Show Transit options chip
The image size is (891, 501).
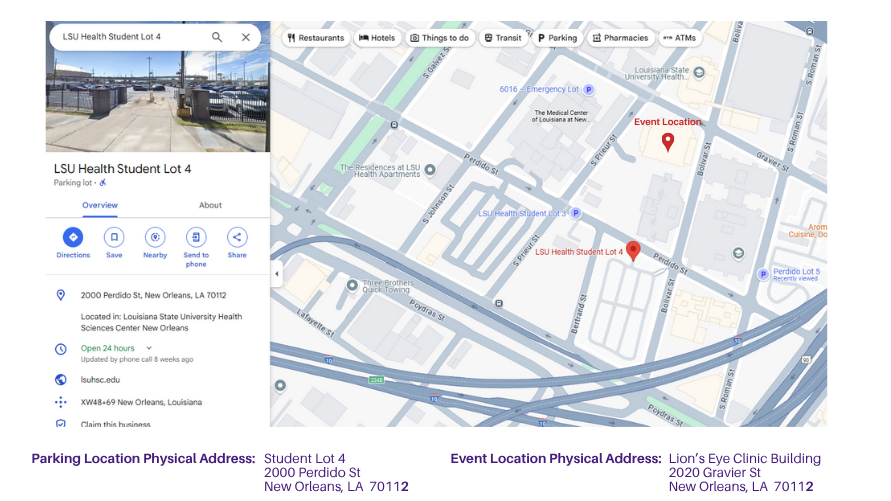(x=502, y=38)
